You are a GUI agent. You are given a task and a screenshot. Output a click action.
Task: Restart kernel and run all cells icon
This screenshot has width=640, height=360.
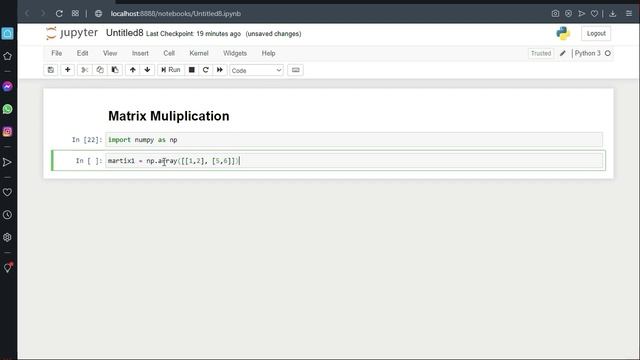tap(220, 70)
